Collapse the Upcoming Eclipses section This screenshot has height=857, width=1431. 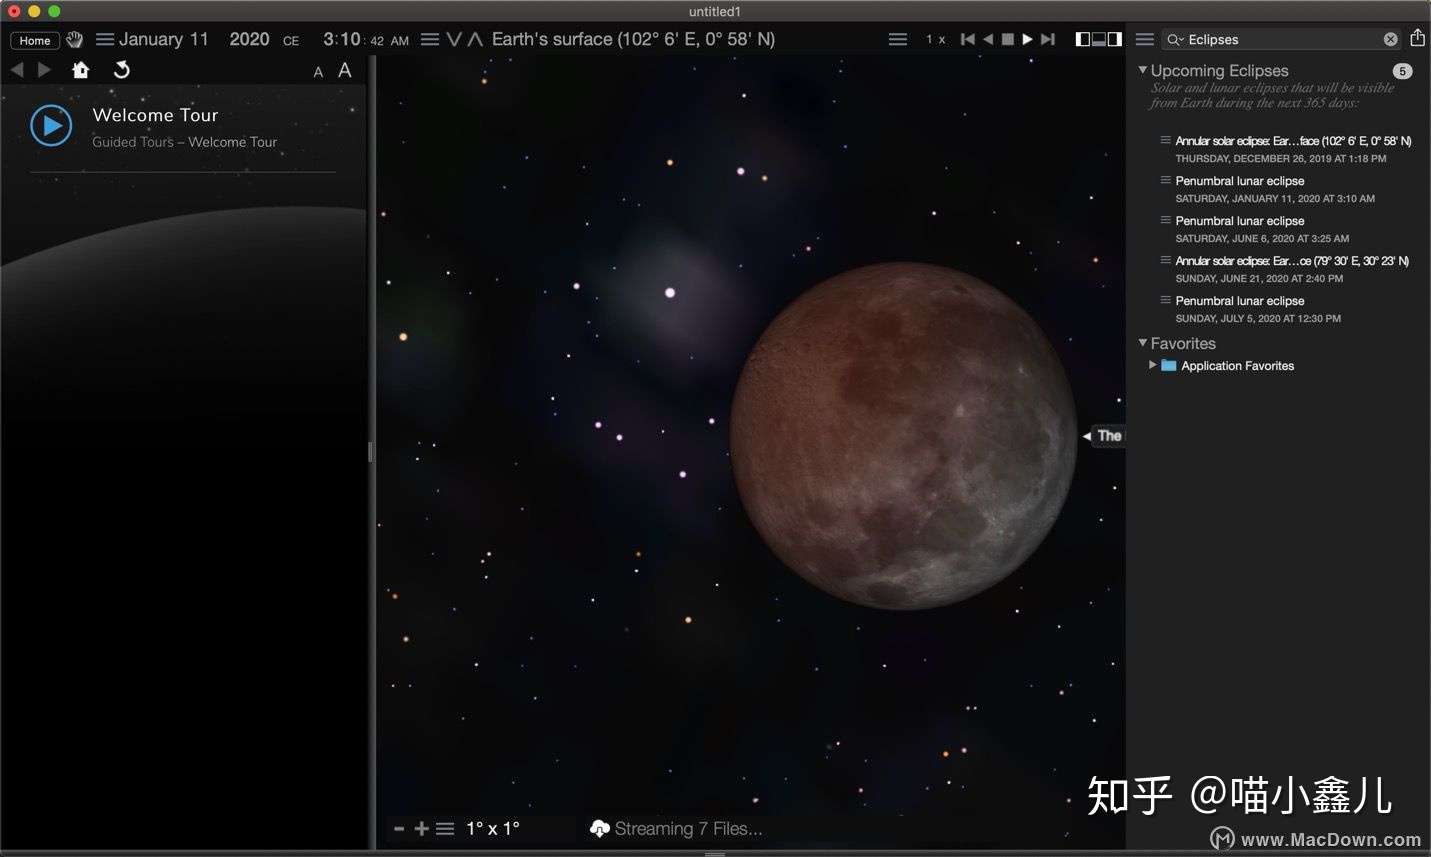pyautogui.click(x=1143, y=70)
